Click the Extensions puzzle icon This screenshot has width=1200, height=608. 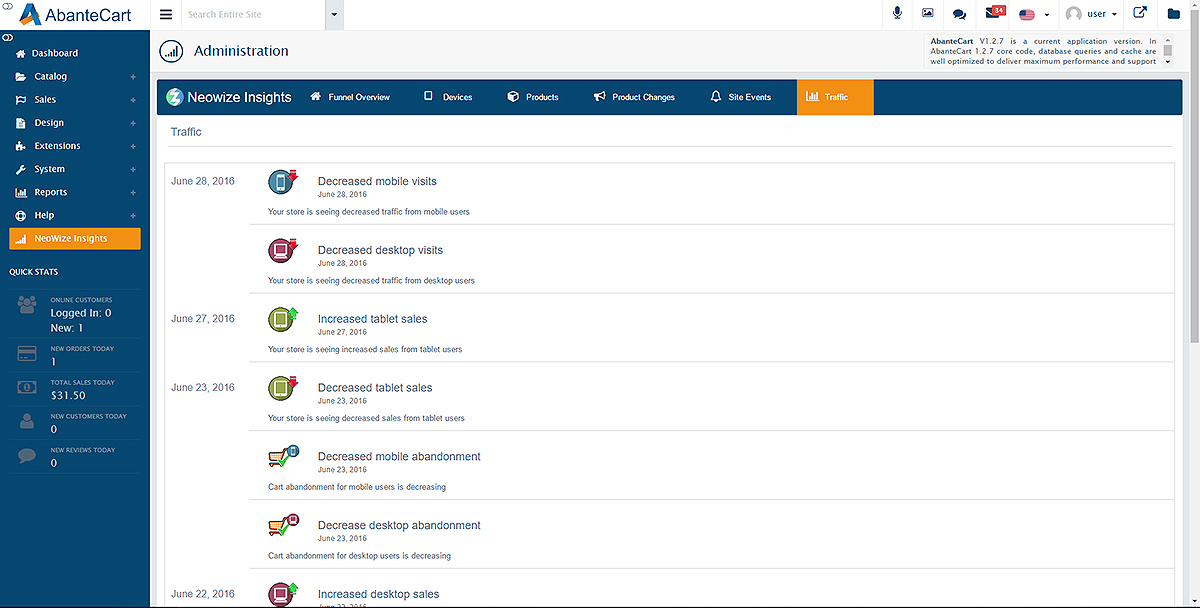tap(22, 146)
